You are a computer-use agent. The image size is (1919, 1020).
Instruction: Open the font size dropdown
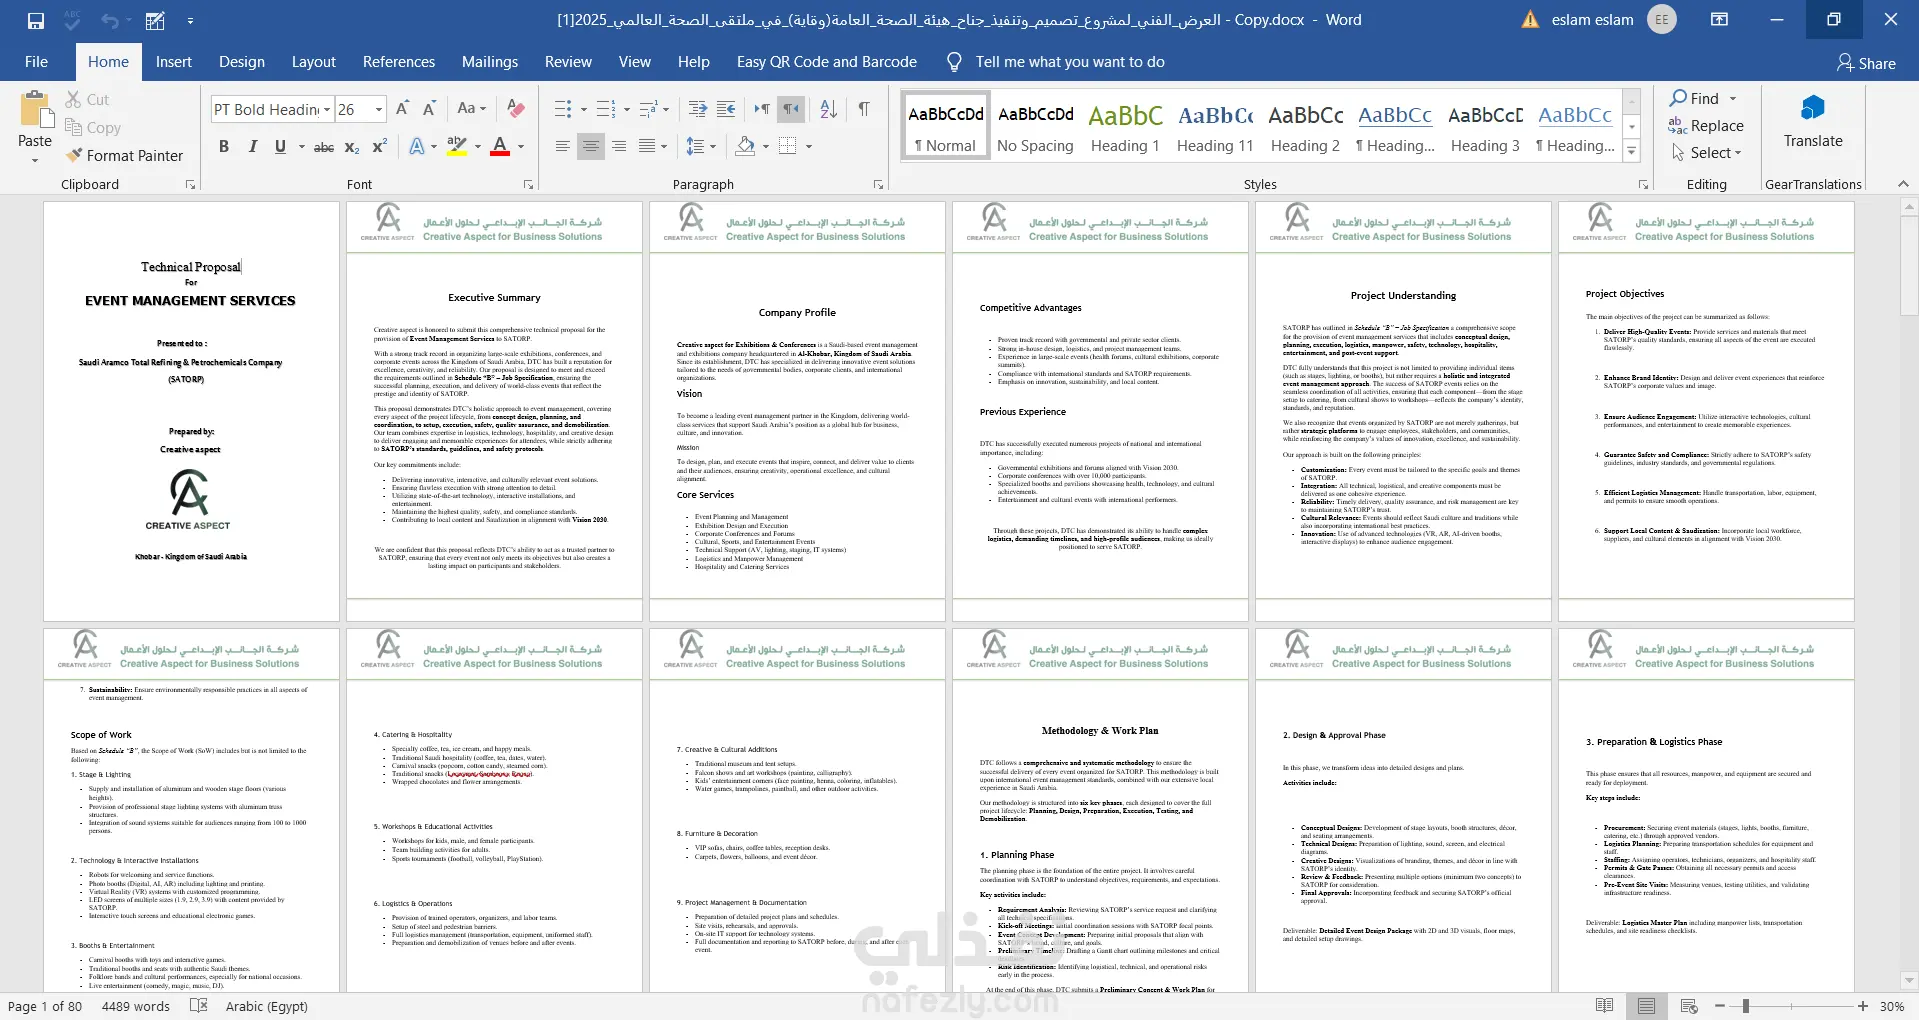[379, 109]
